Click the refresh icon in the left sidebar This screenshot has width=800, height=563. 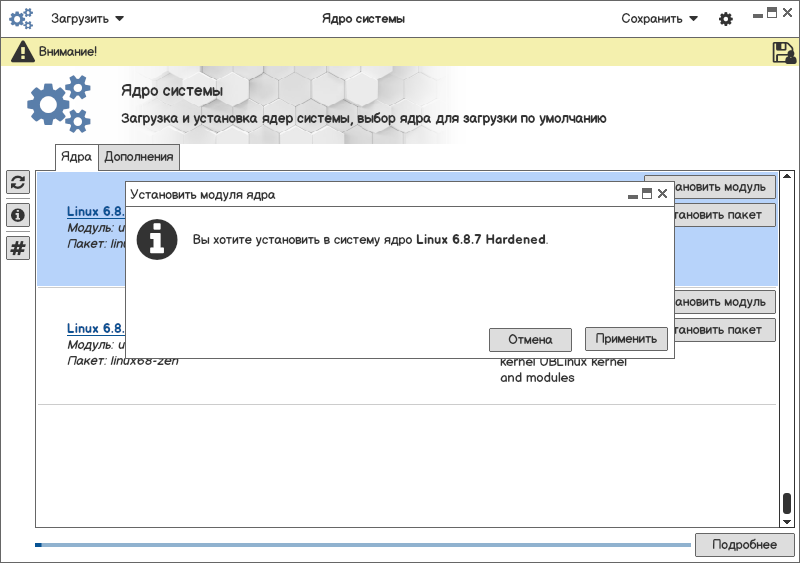[18, 182]
